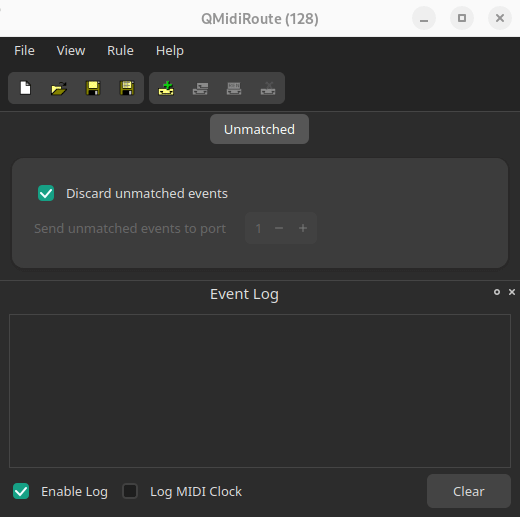Uncheck Discard unmatched events

pyautogui.click(x=46, y=193)
